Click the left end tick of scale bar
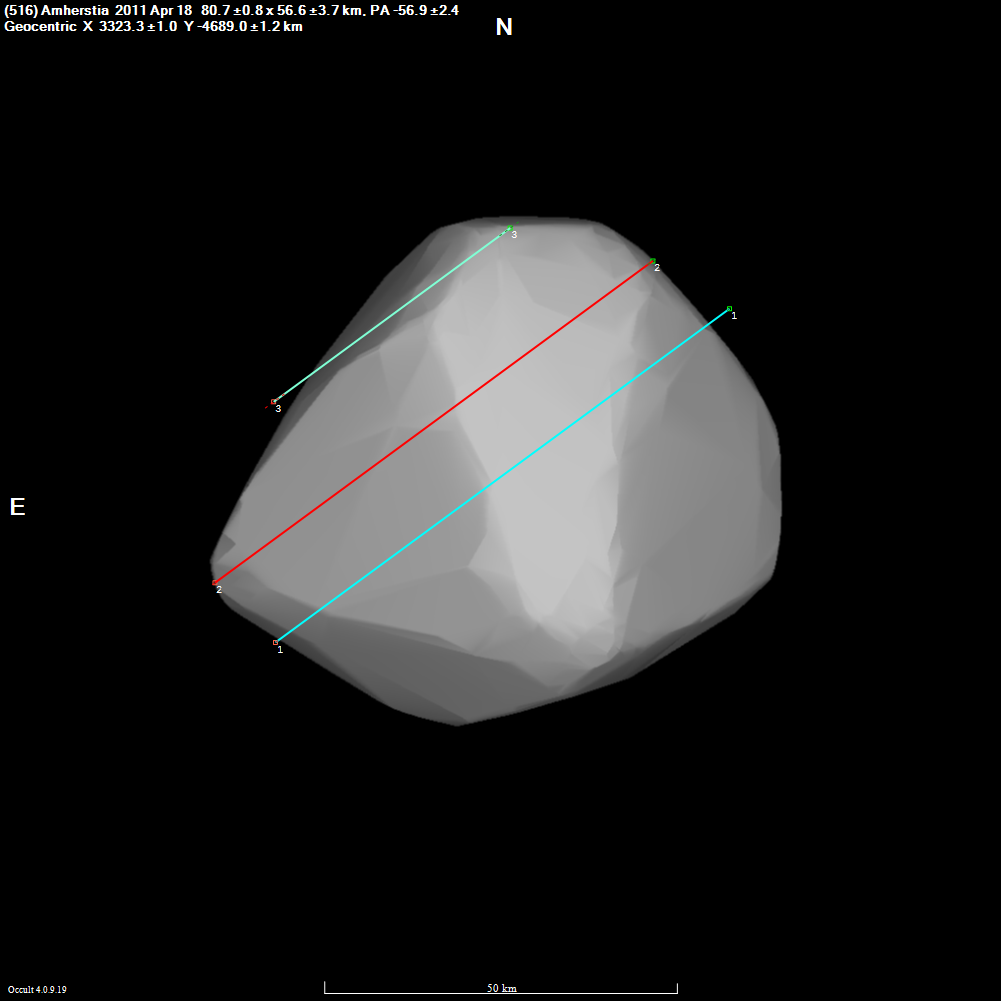The width and height of the screenshot is (1001, 1001). click(325, 988)
